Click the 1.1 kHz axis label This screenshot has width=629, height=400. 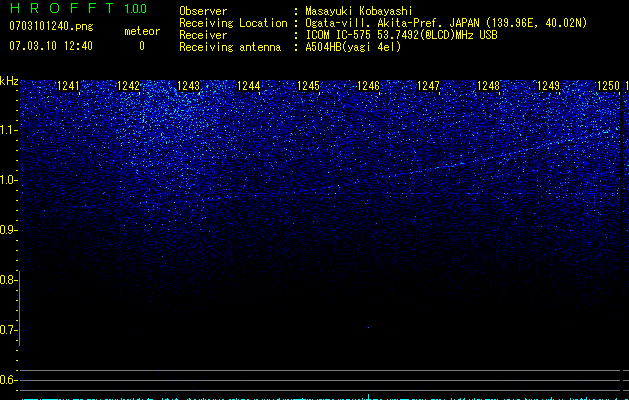point(9,130)
